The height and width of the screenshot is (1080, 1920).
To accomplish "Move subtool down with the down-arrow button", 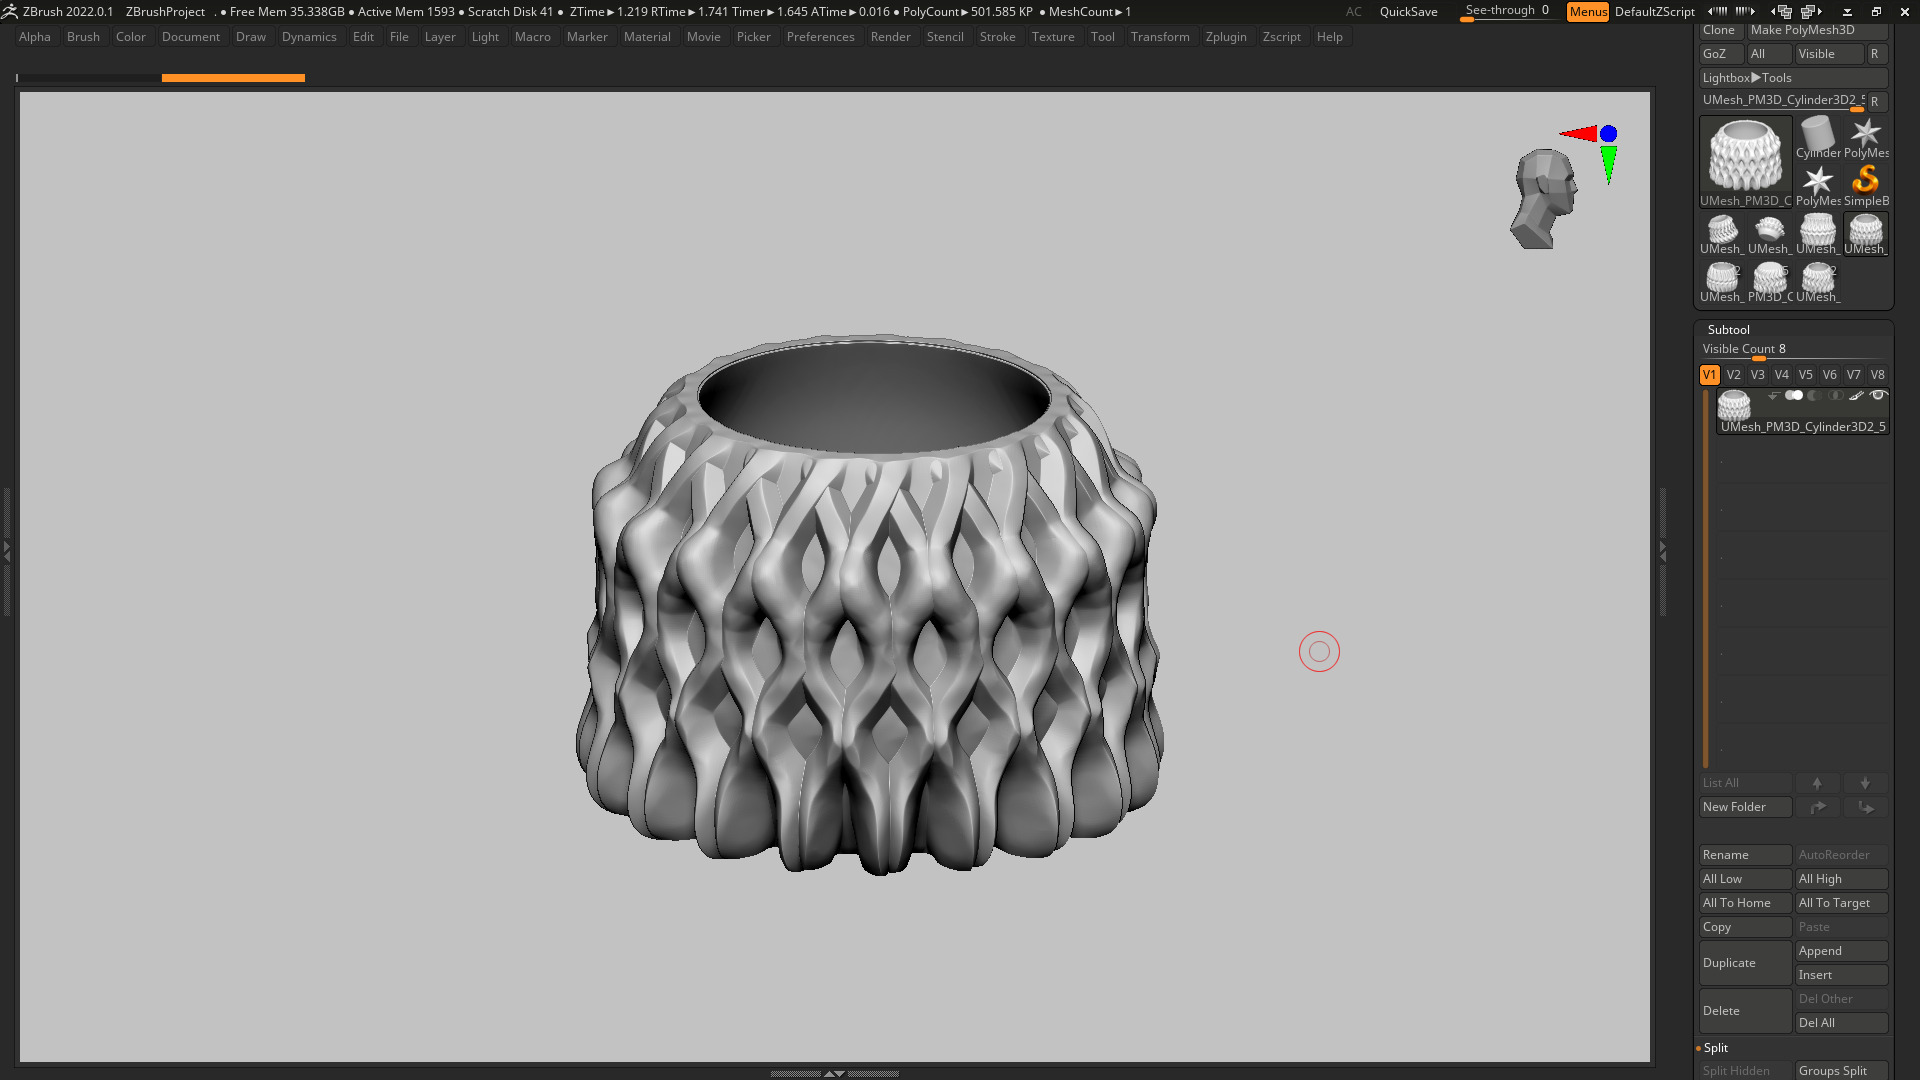I will point(1865,783).
